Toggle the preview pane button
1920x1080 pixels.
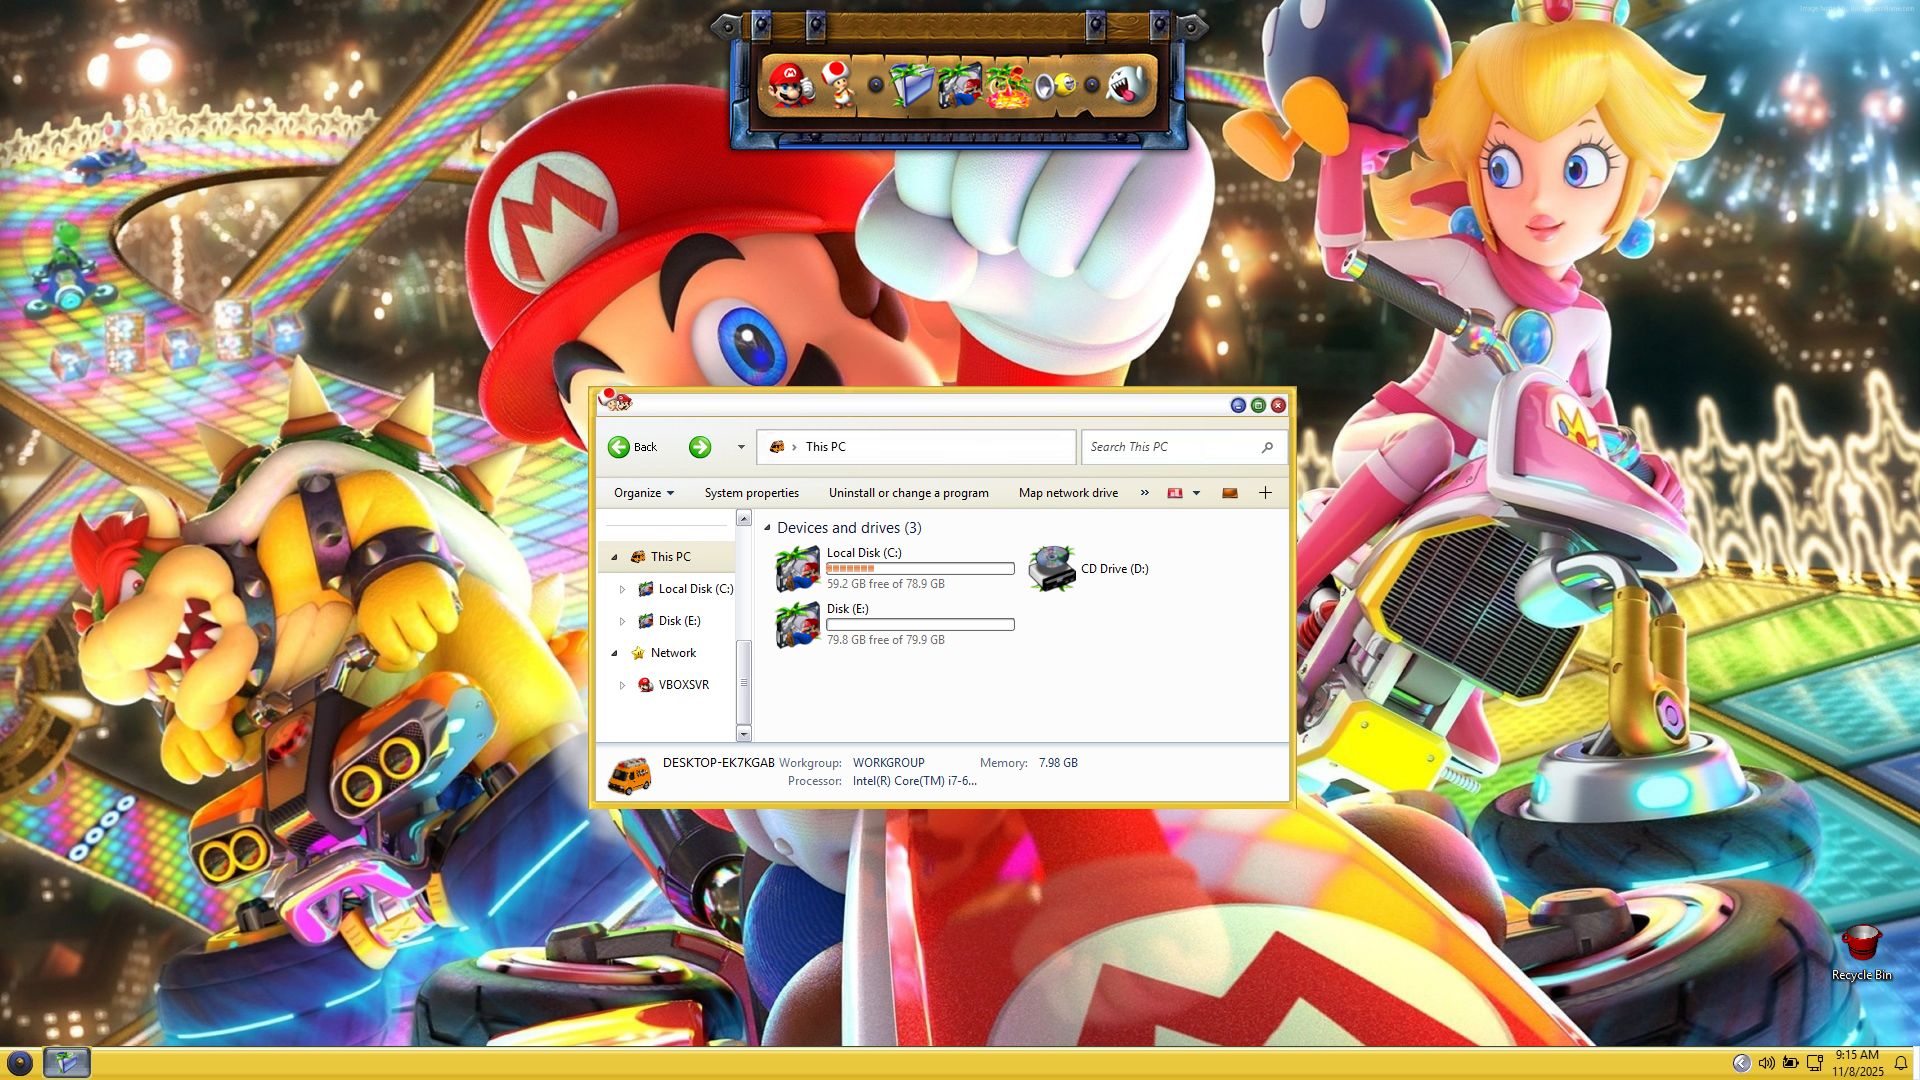[x=1230, y=493]
